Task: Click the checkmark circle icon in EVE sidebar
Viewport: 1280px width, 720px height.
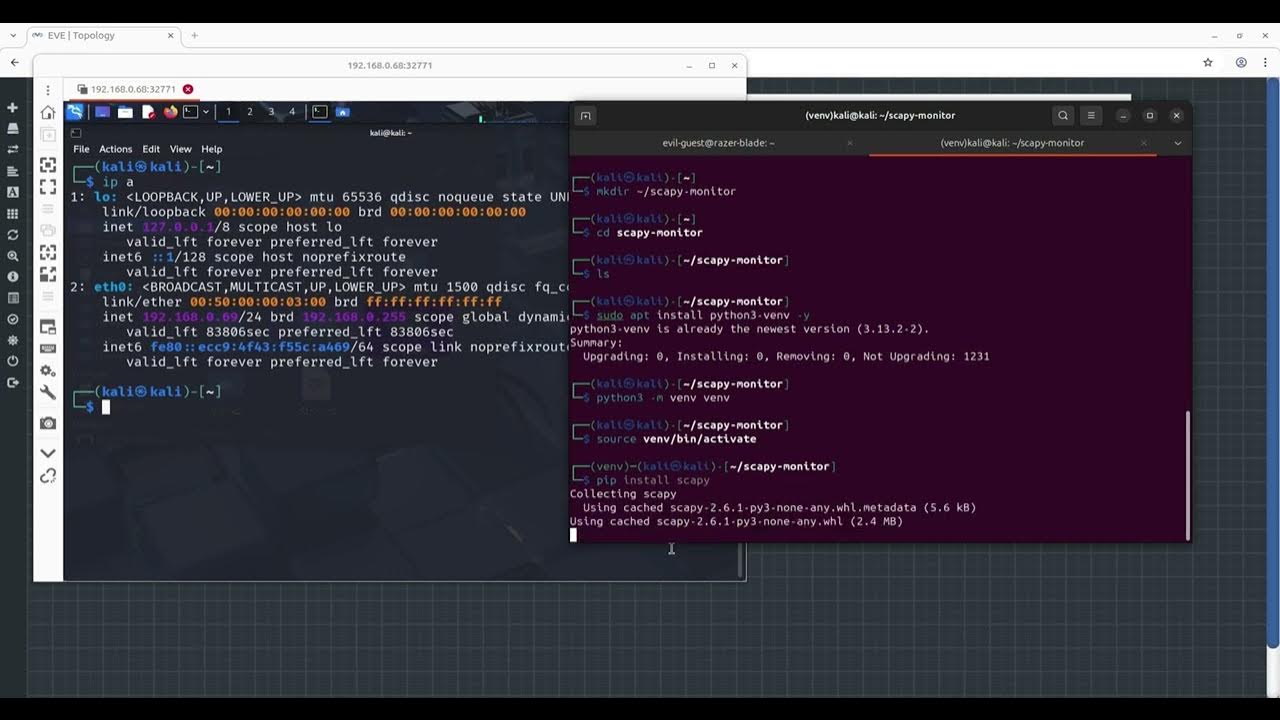Action: [13, 319]
